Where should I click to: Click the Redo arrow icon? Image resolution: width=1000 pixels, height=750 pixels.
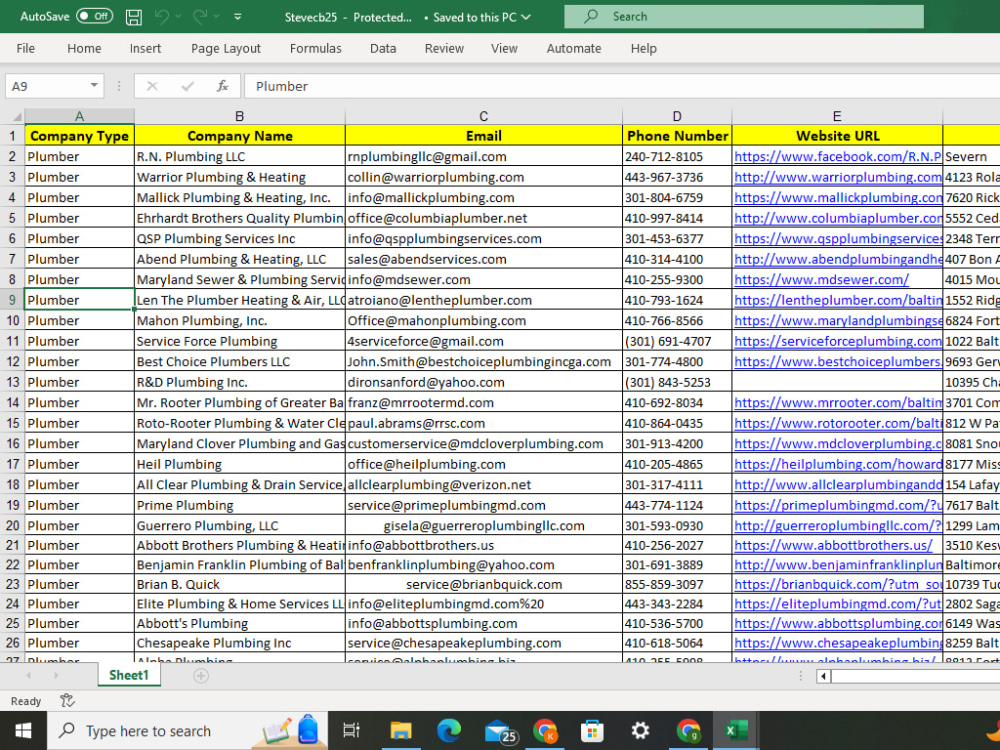[x=200, y=17]
